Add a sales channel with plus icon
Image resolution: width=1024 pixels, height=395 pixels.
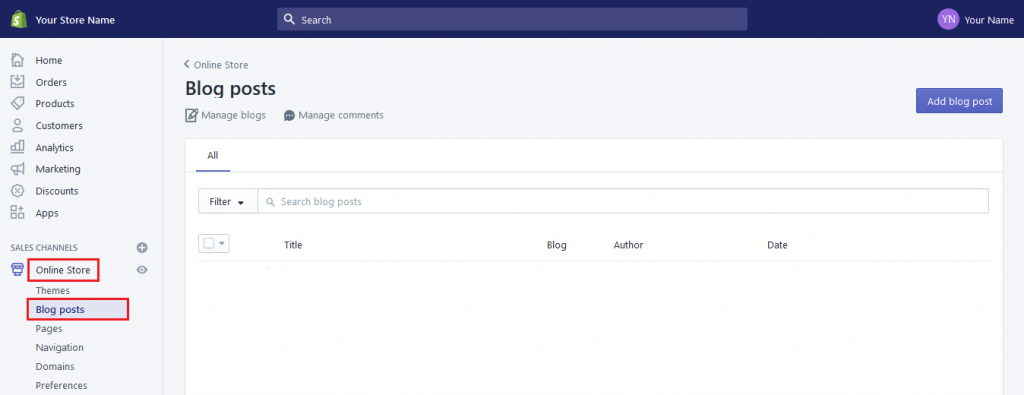pos(142,247)
